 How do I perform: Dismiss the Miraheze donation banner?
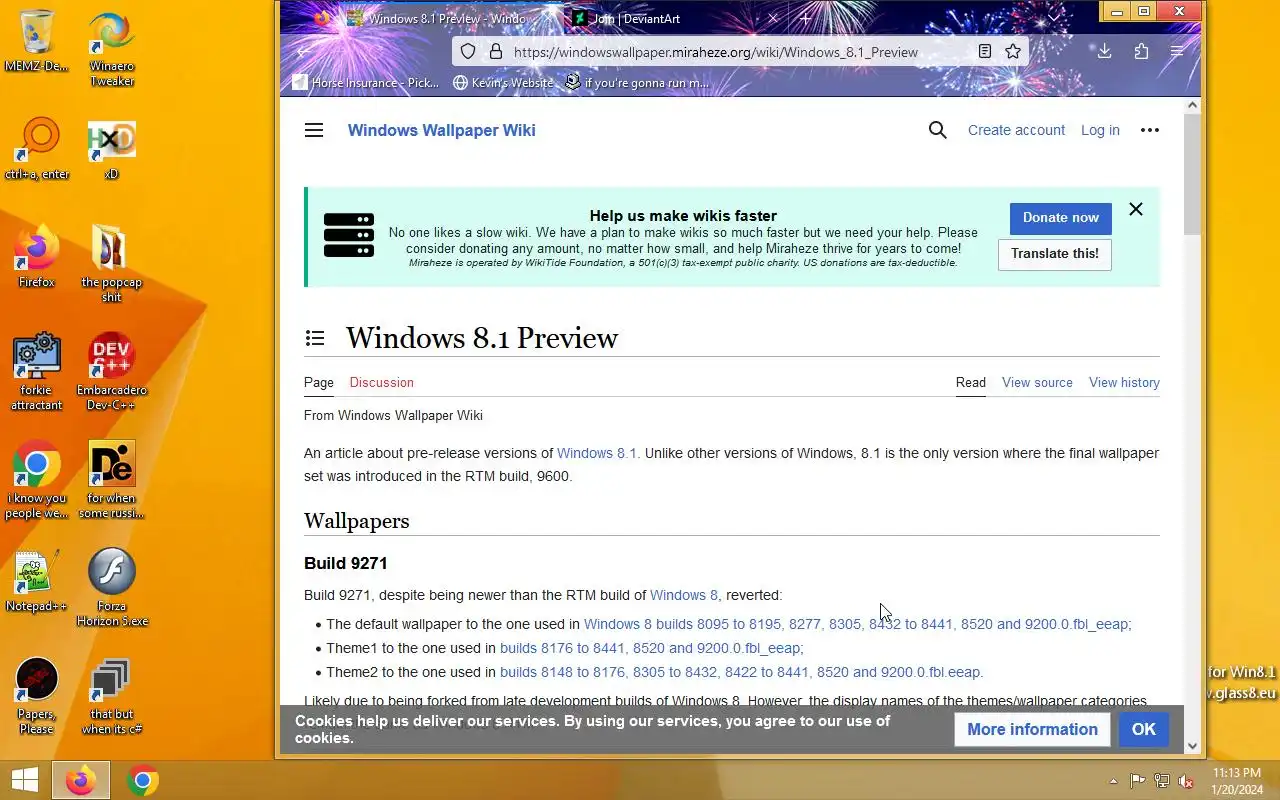pos(1136,209)
